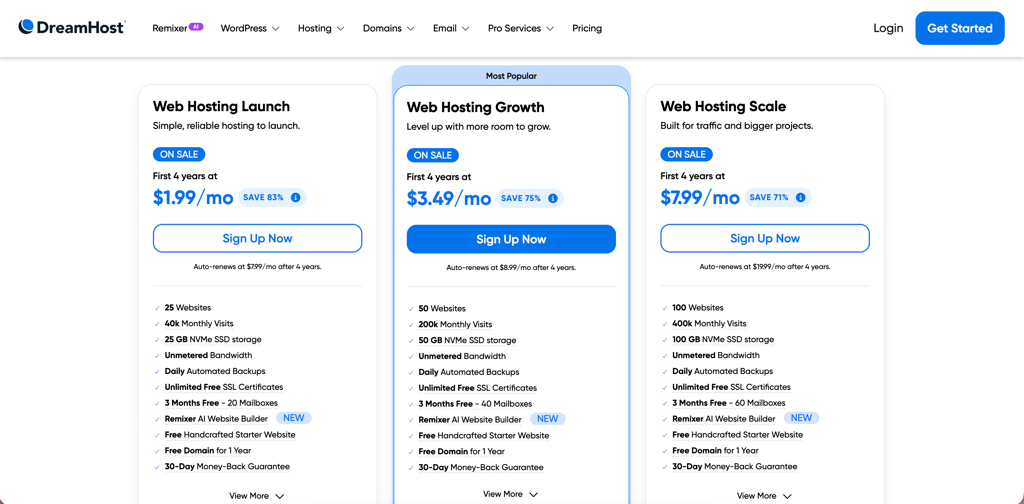Click Auto-renews at $19.99/mo text
This screenshot has height=504, width=1024.
[765, 267]
